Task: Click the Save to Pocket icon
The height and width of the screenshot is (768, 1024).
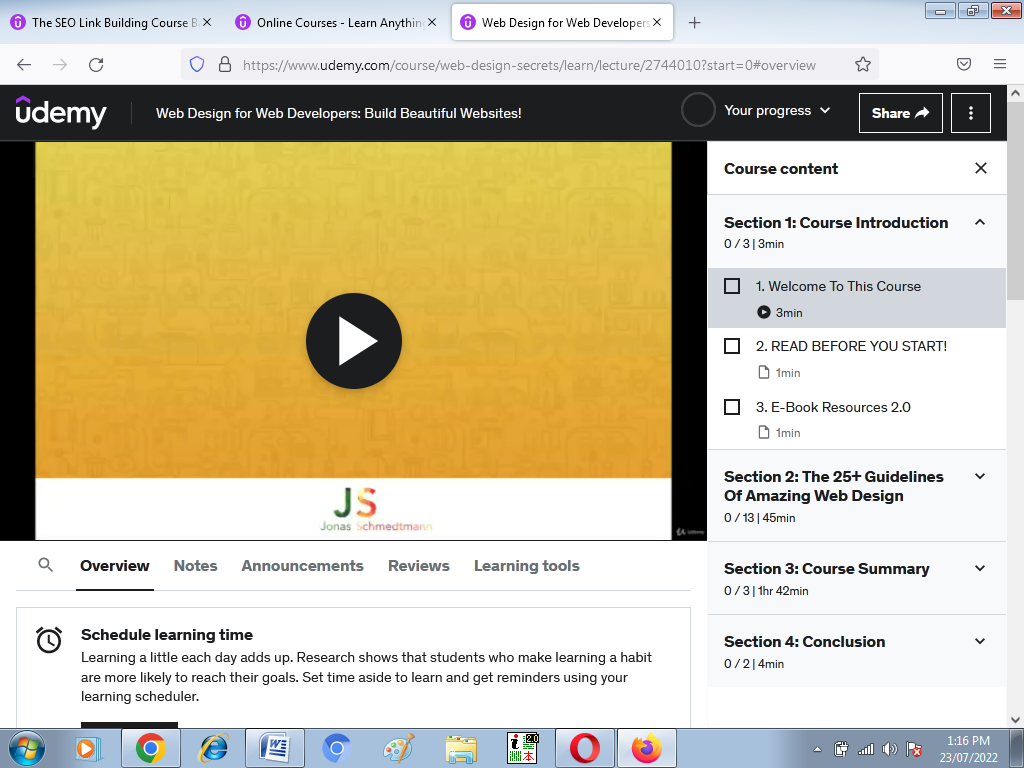Action: coord(964,64)
